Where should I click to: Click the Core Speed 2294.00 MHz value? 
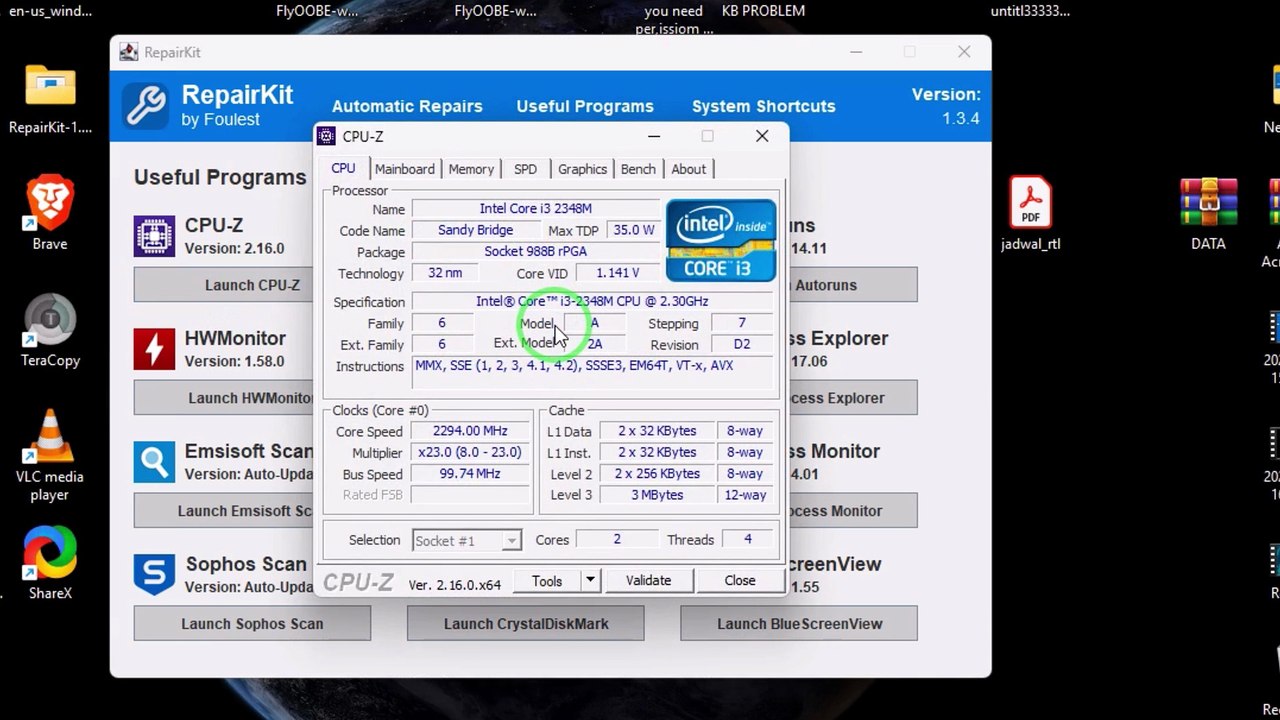[470, 431]
